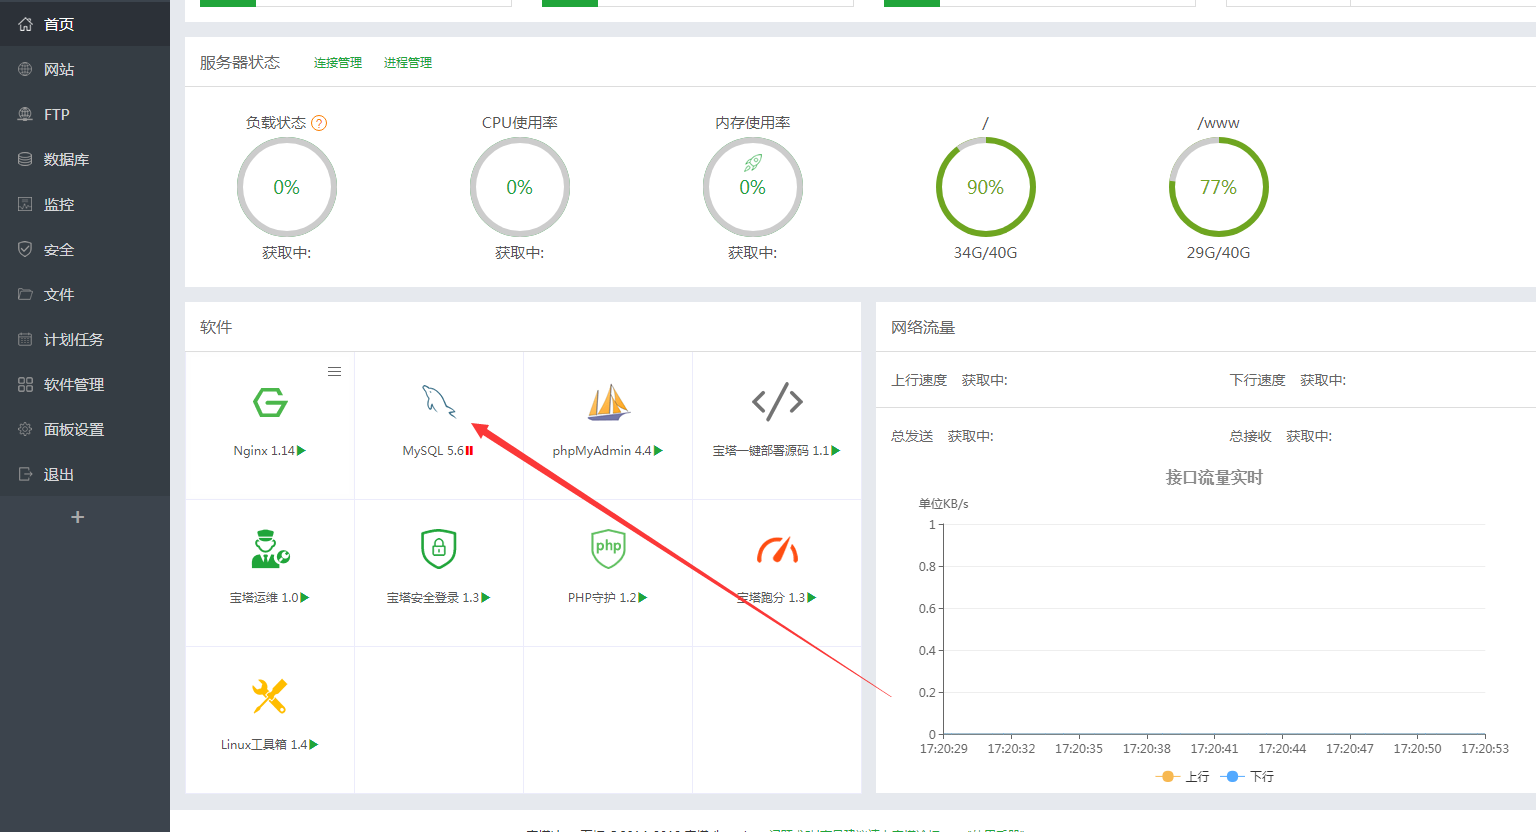
Task: Click the / disk 90% usage ring
Action: point(986,187)
